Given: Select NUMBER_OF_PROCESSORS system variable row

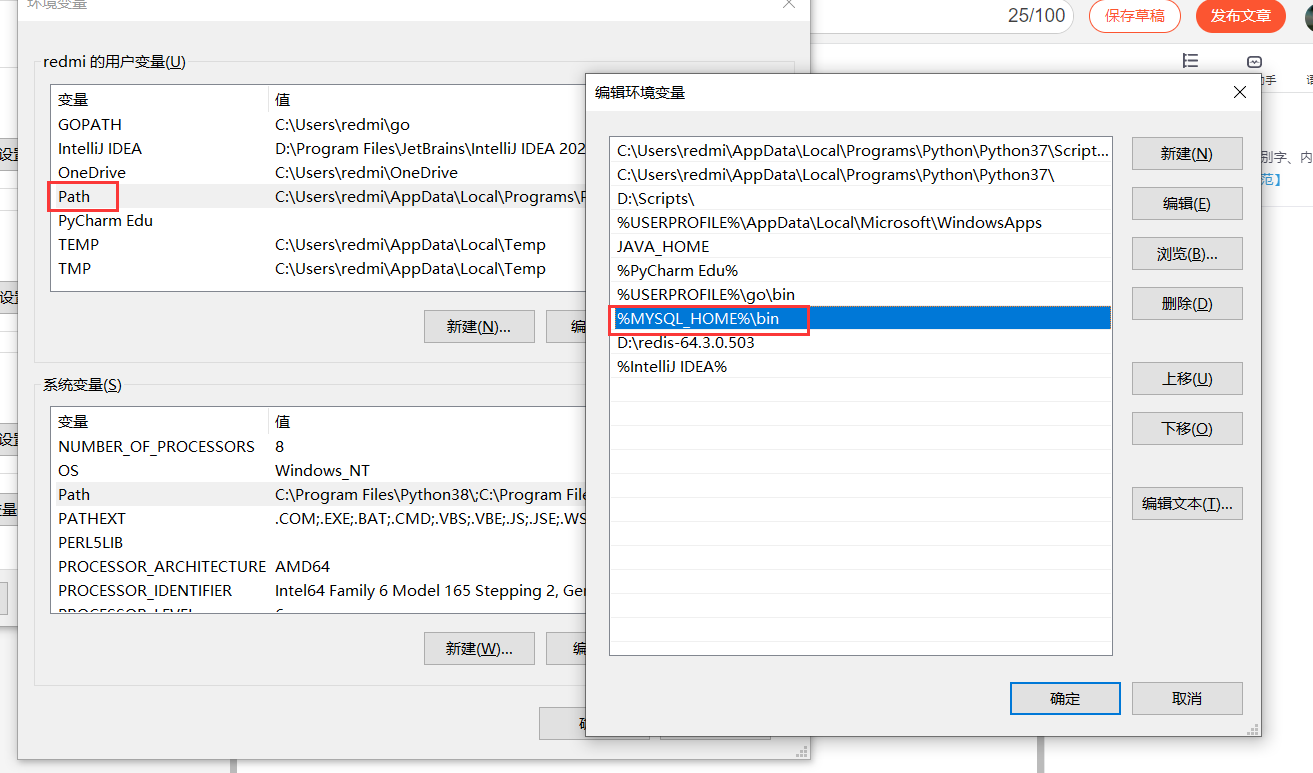Looking at the screenshot, I should pyautogui.click(x=318, y=447).
